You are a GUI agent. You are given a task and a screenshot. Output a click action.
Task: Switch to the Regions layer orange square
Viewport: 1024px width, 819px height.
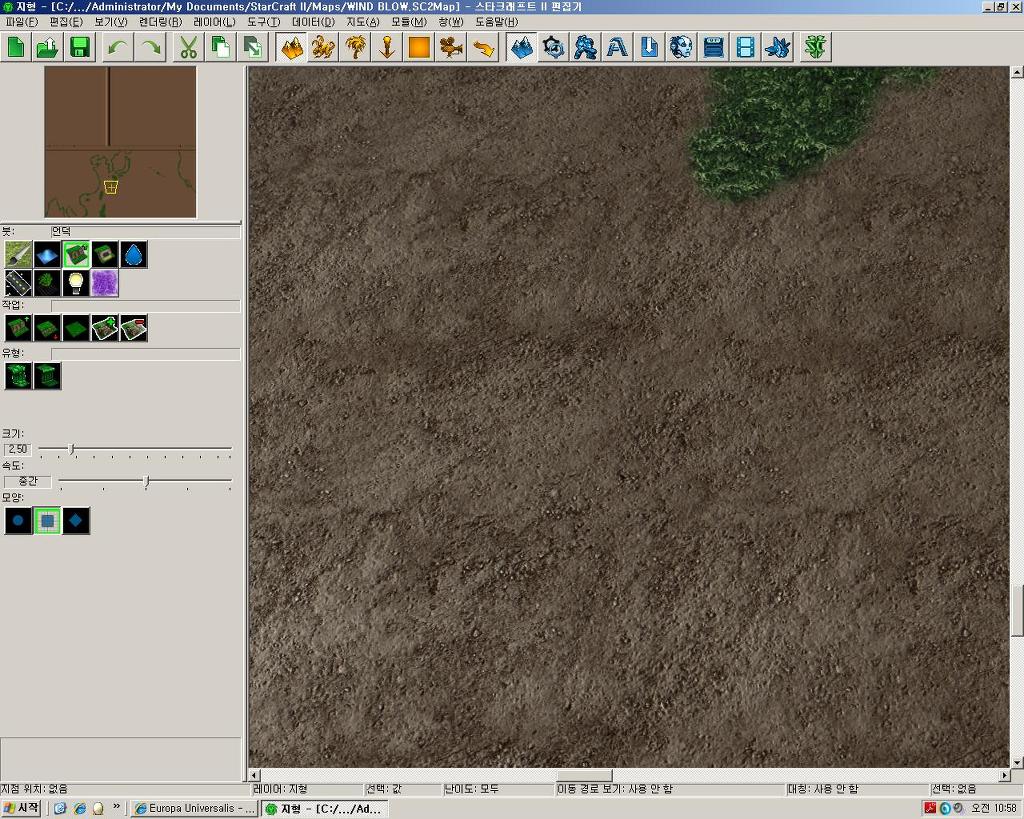point(419,48)
